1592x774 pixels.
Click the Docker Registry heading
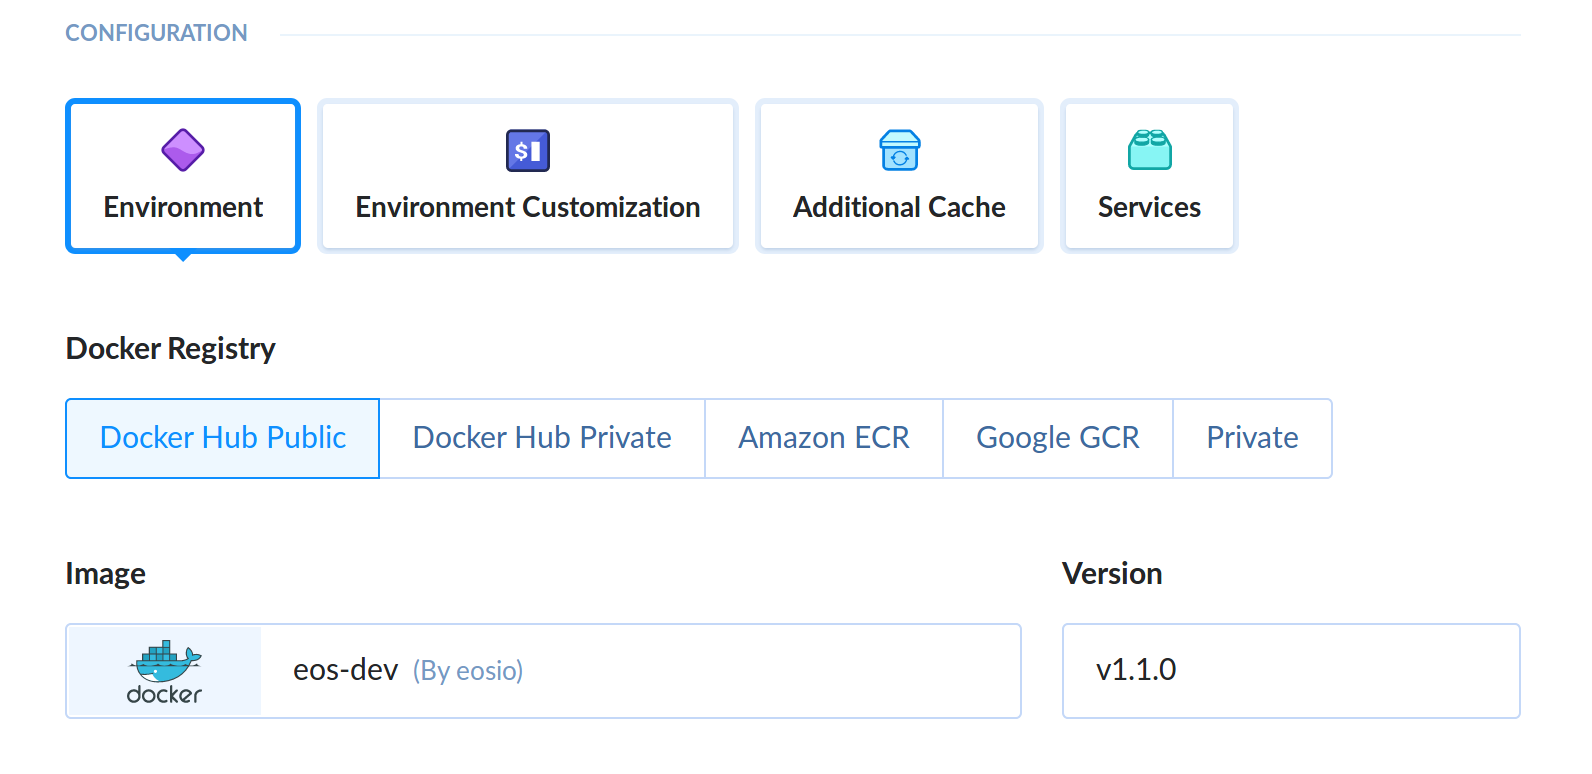(171, 348)
